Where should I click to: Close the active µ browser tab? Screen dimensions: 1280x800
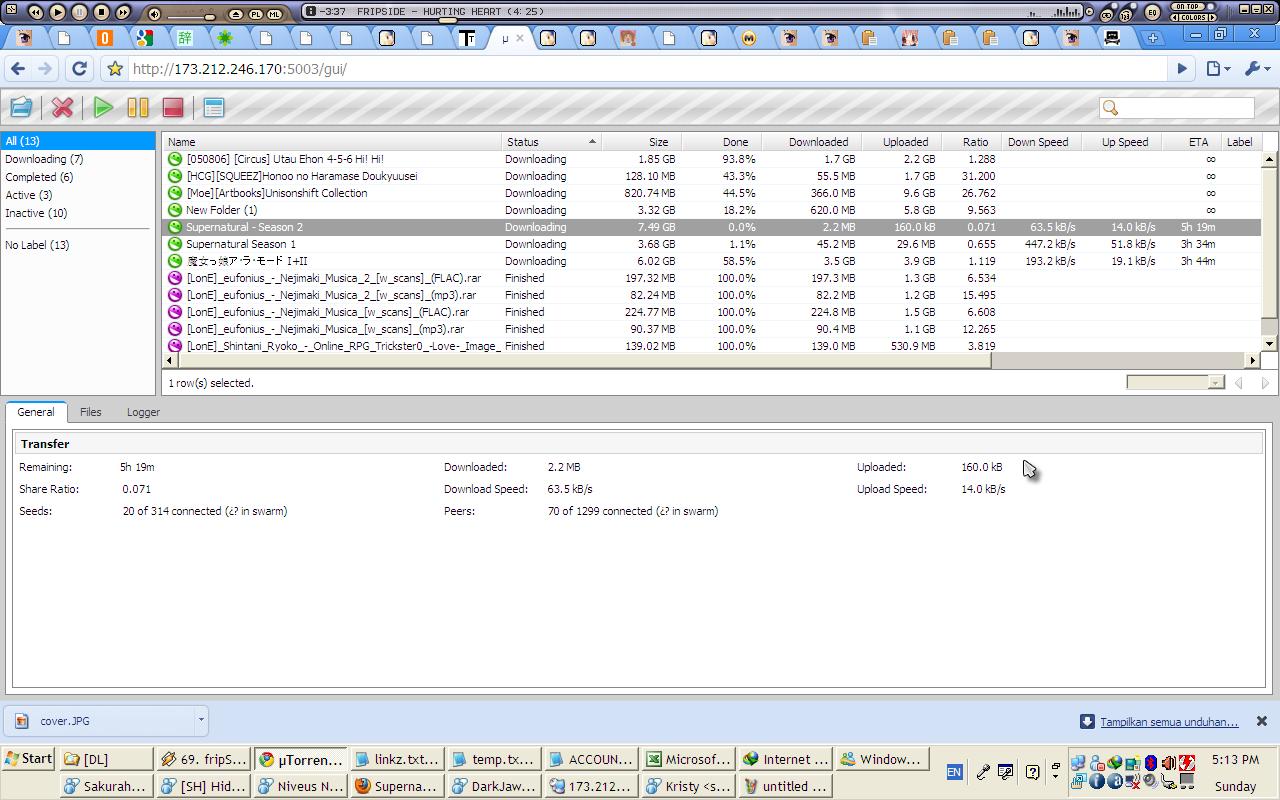coord(520,39)
